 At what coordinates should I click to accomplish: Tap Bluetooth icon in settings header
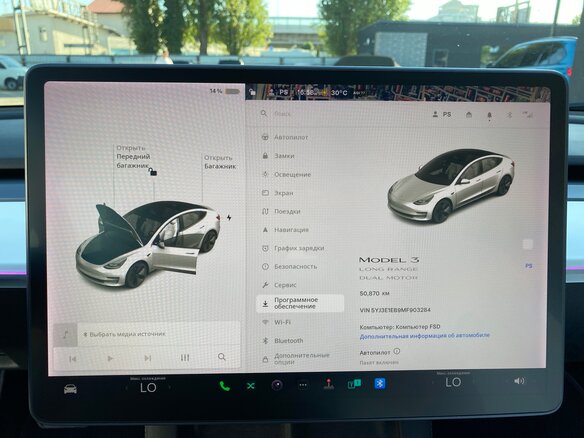coord(509,115)
